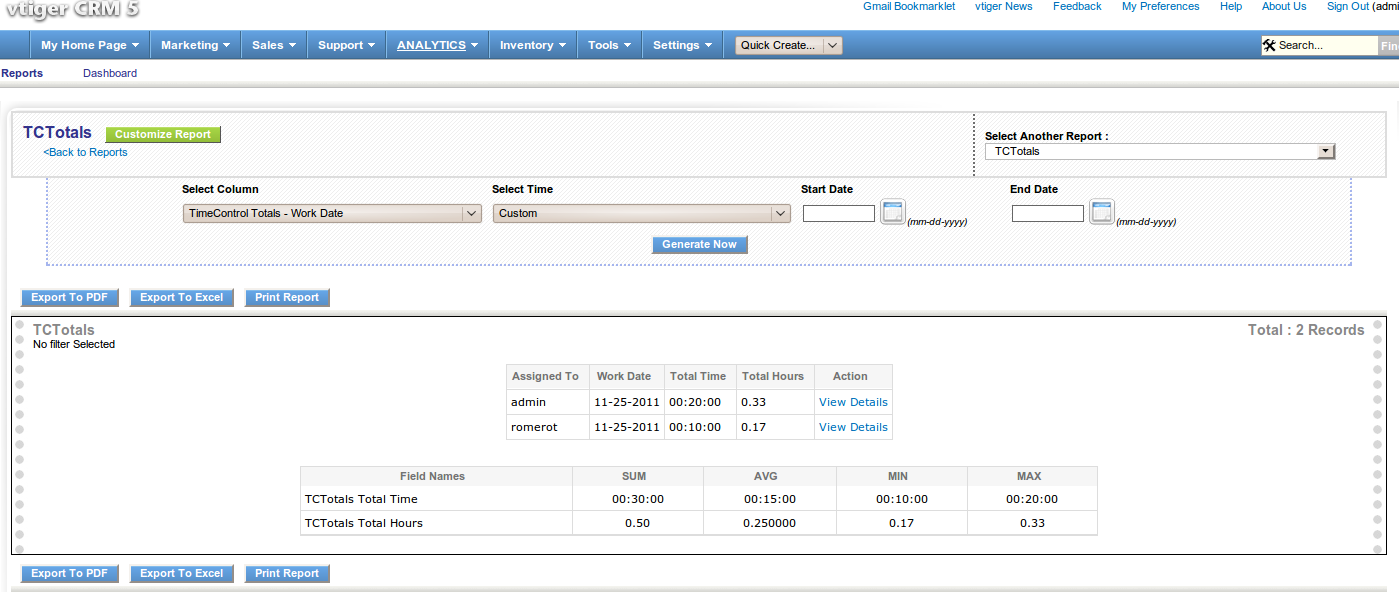Expand the Select Column dropdown
Image resolution: width=1399 pixels, height=592 pixels.
pos(333,213)
